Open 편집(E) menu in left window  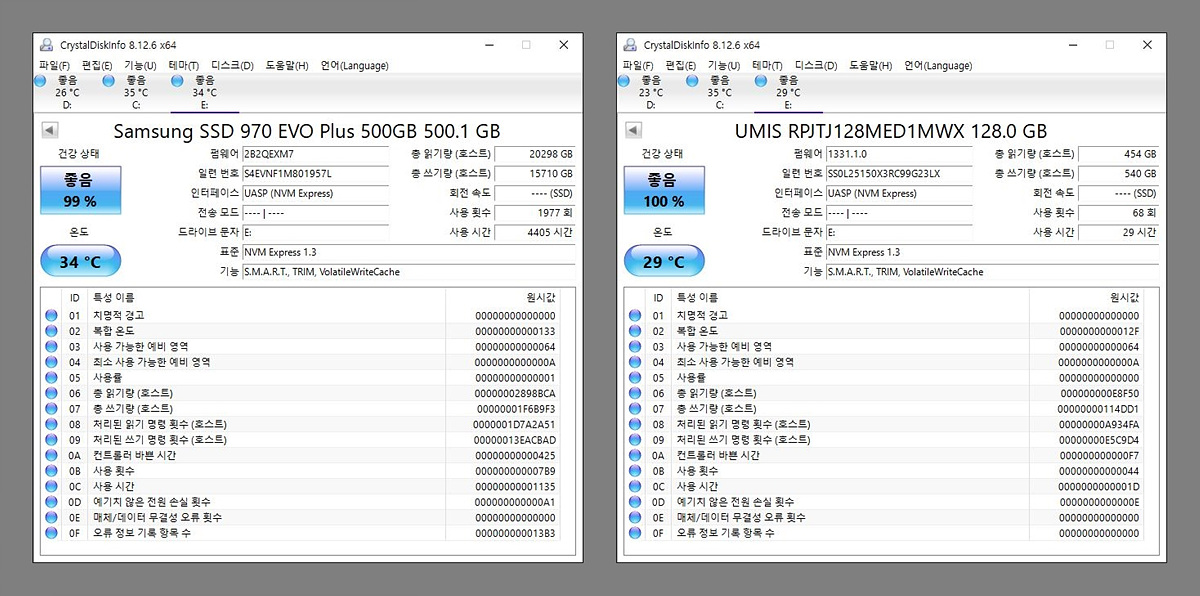[97, 66]
